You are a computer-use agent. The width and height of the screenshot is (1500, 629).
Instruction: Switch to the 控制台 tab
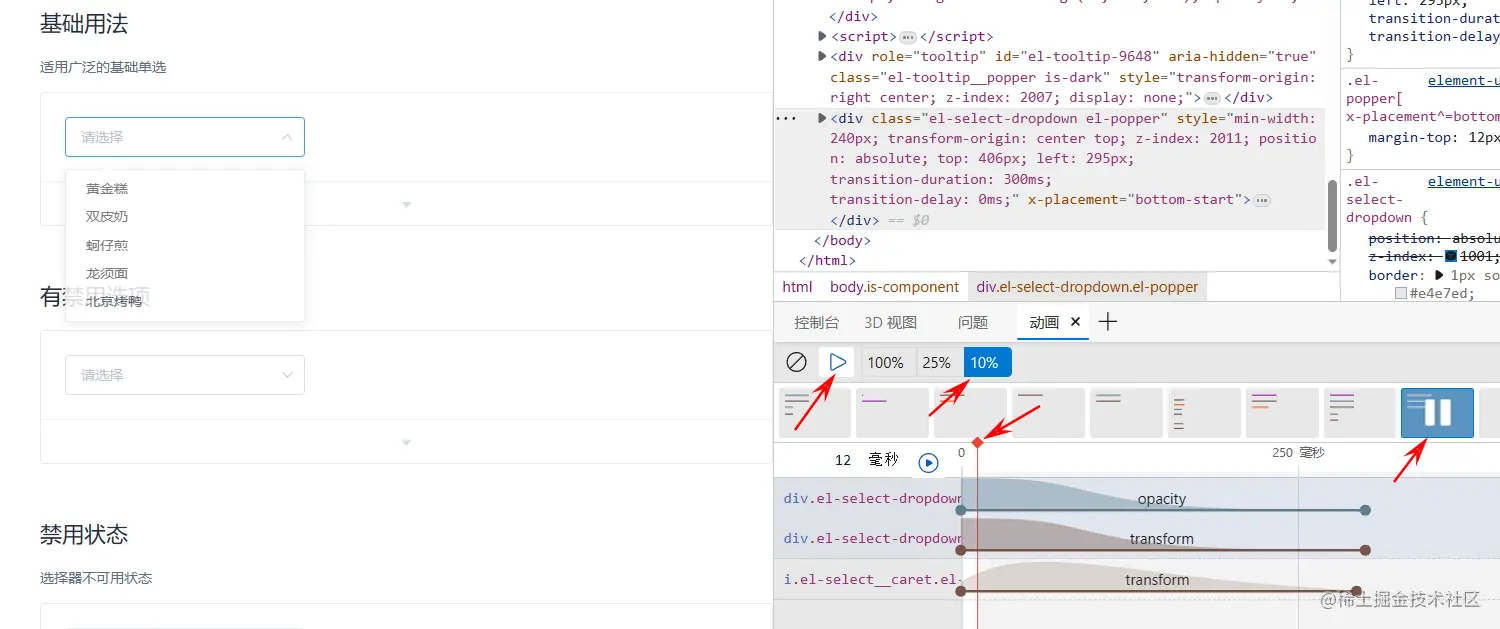pyautogui.click(x=816, y=322)
